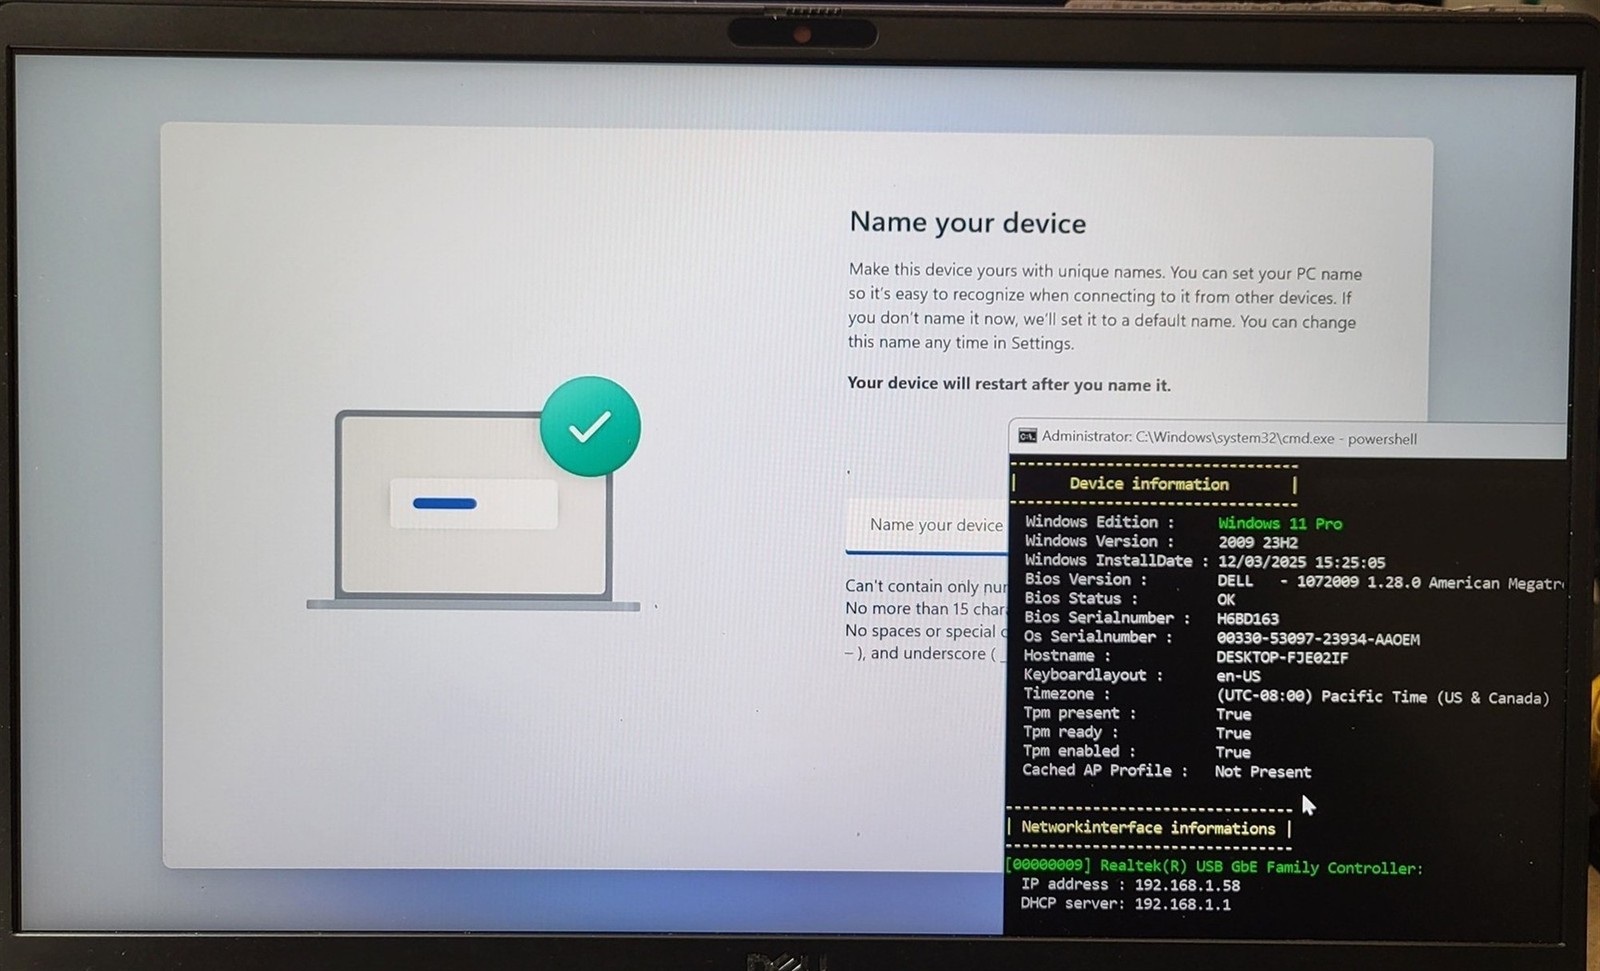Click "Realtek(R) USB GbE Family Controller" line
The width and height of the screenshot is (1600, 971).
pos(1214,867)
